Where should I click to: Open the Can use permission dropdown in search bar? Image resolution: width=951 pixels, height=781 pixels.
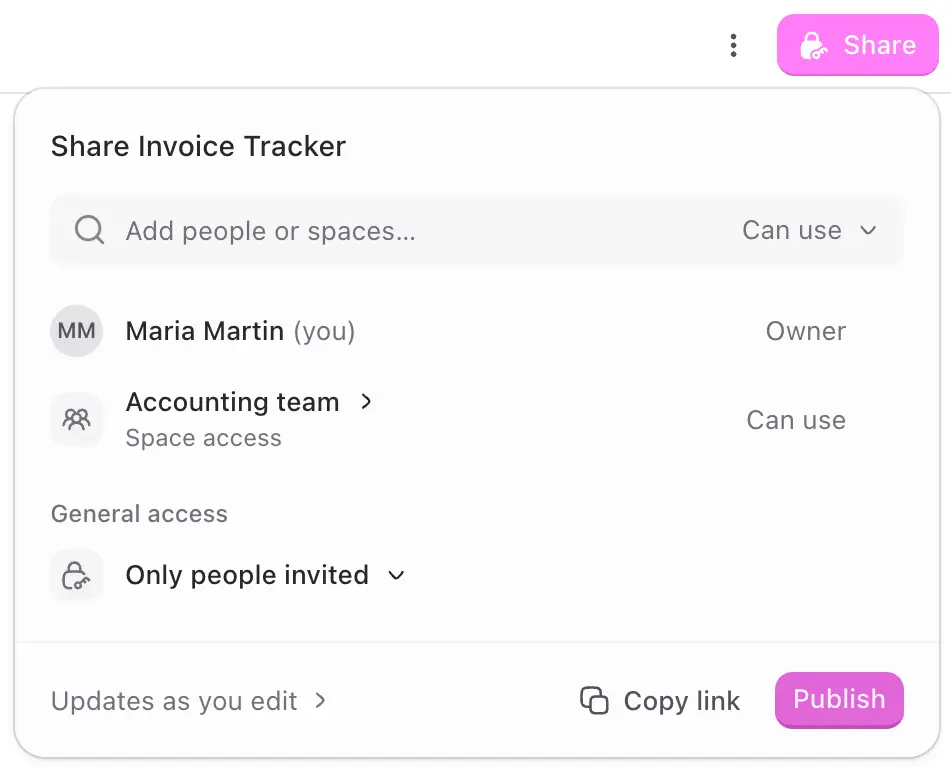click(x=810, y=230)
